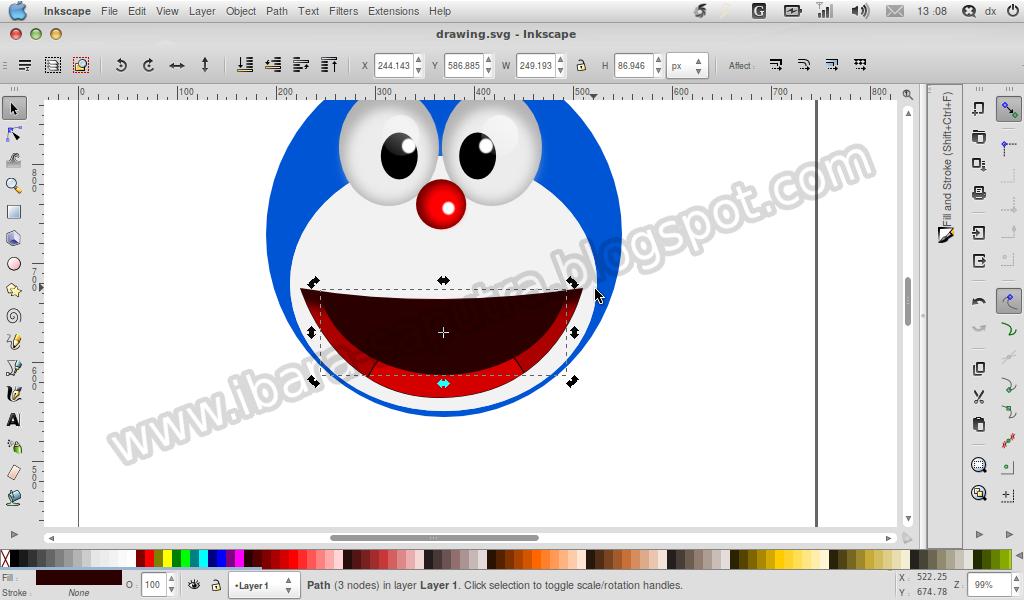The image size is (1024, 600).
Task: Step the opacity value
Action: (x=171, y=585)
